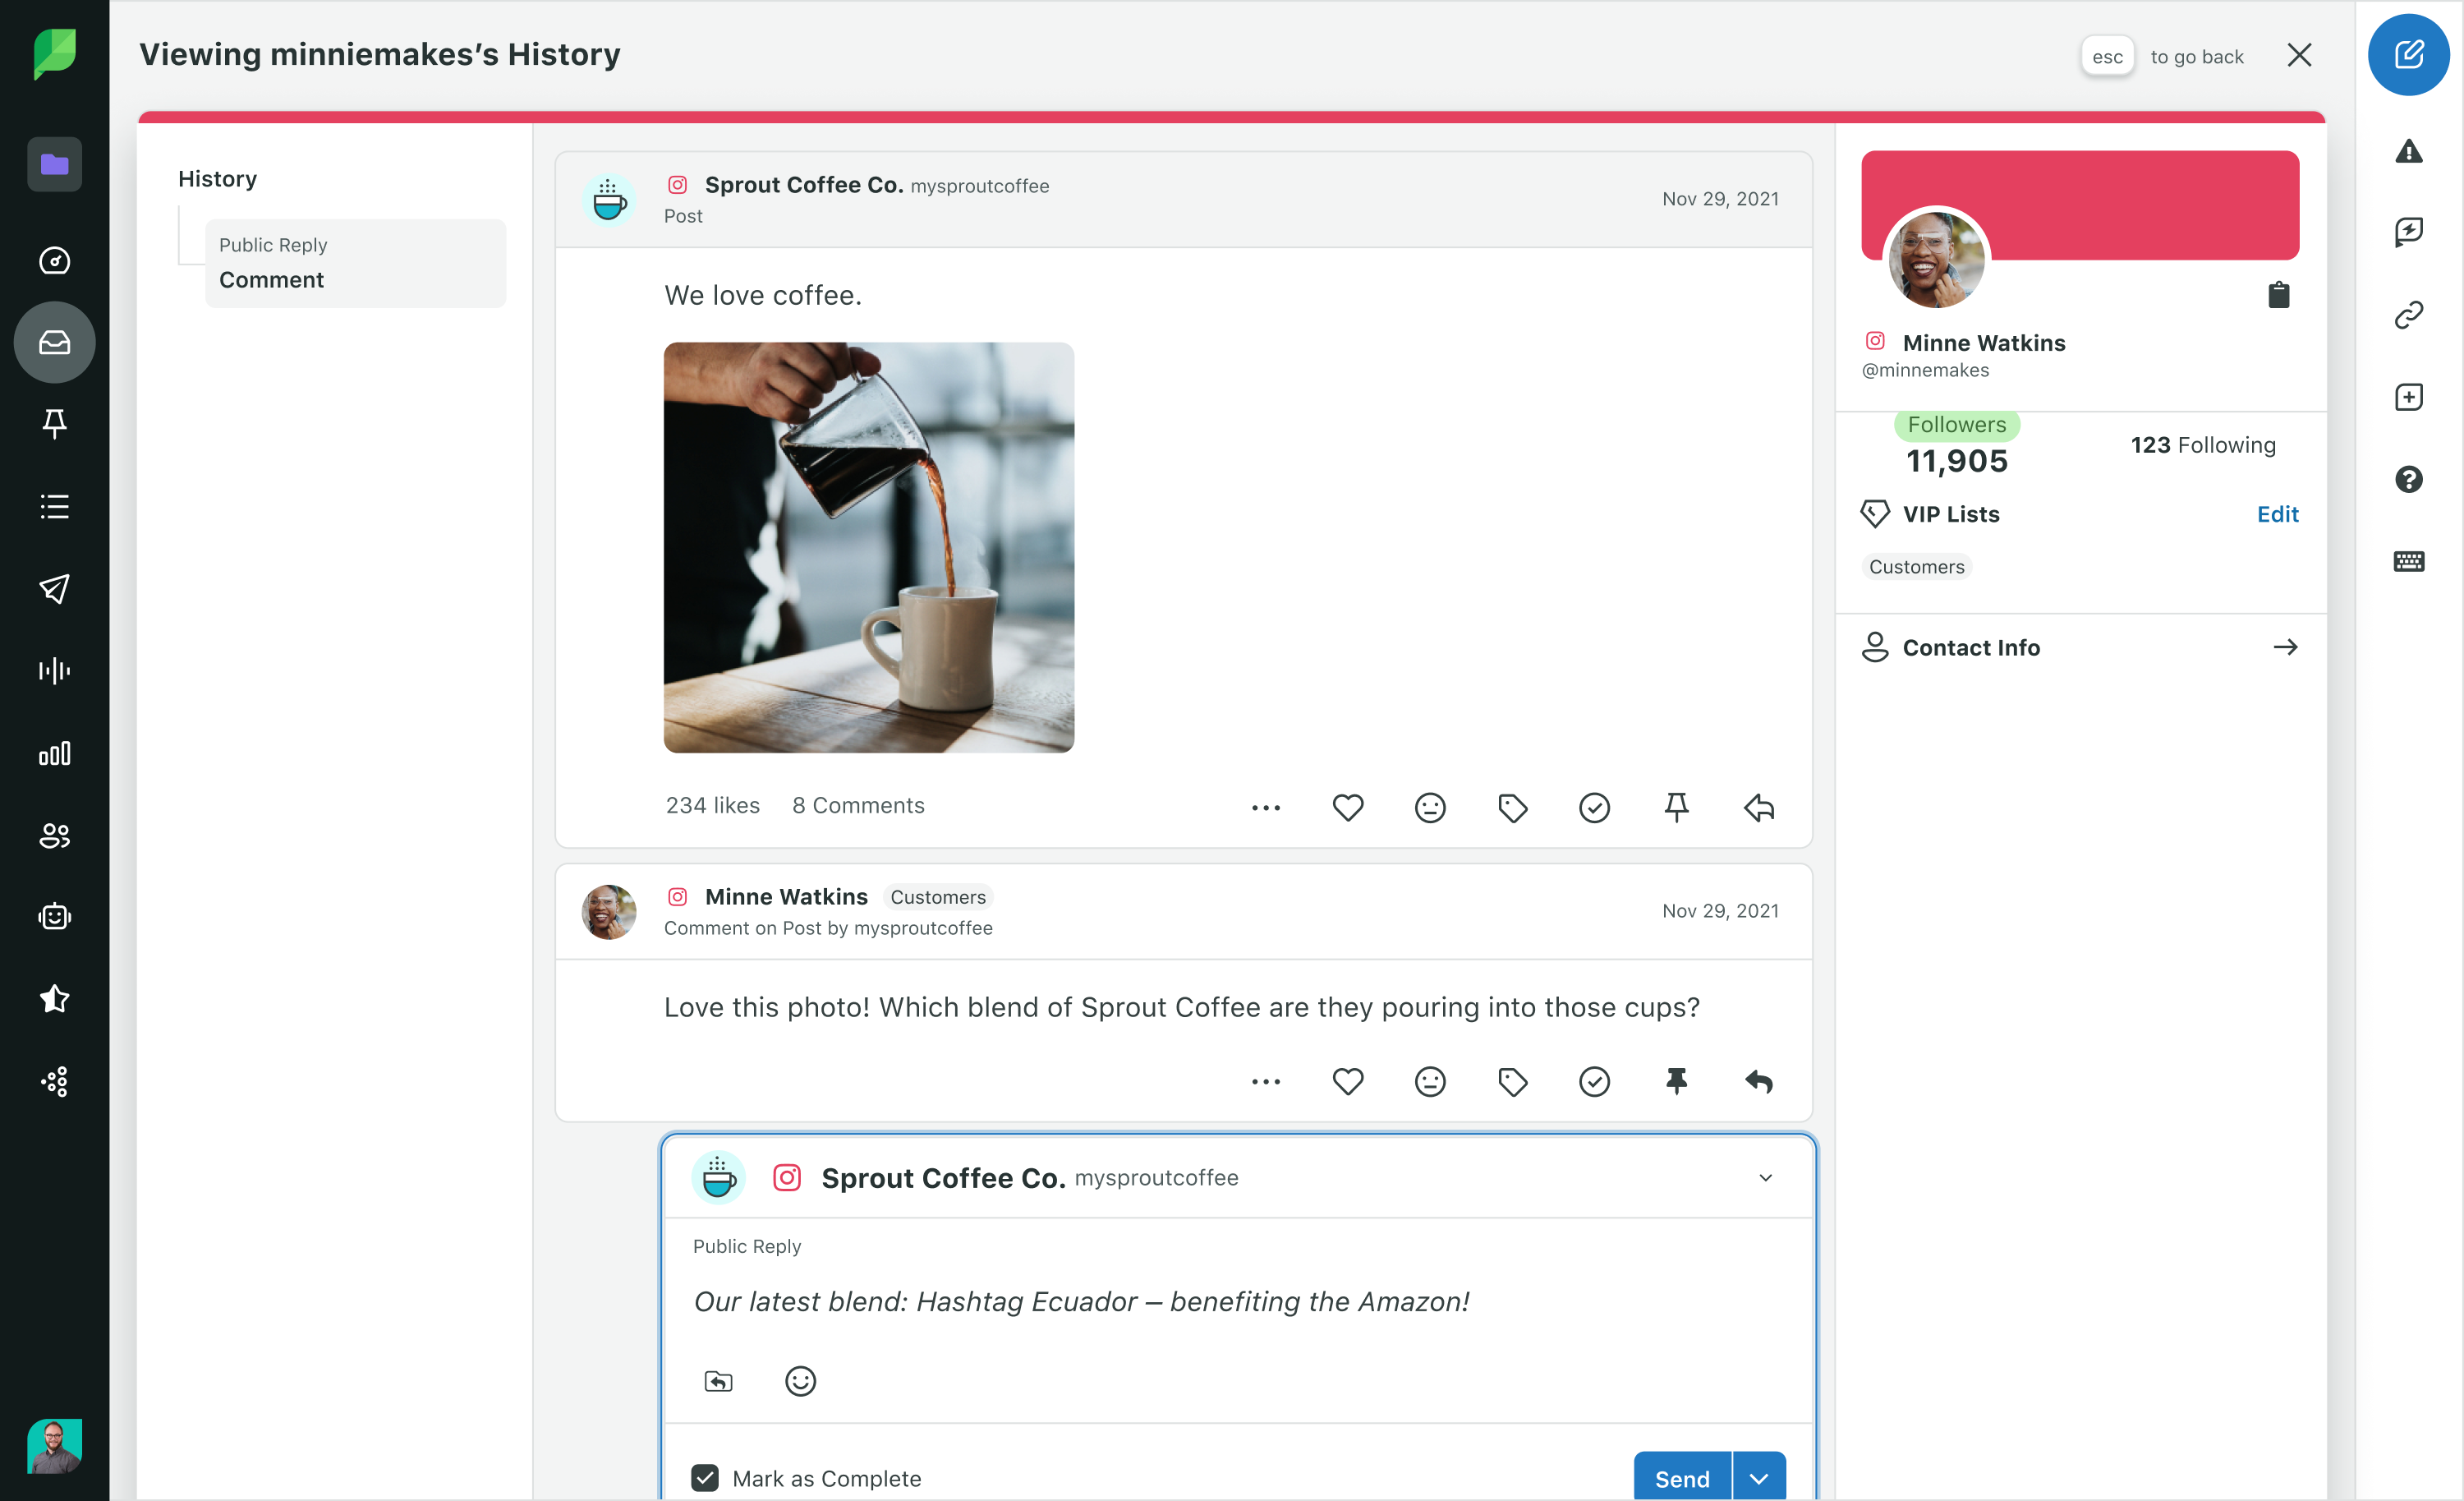Open the reply profile selector chevron
The width and height of the screenshot is (2464, 1501).
(1765, 1177)
